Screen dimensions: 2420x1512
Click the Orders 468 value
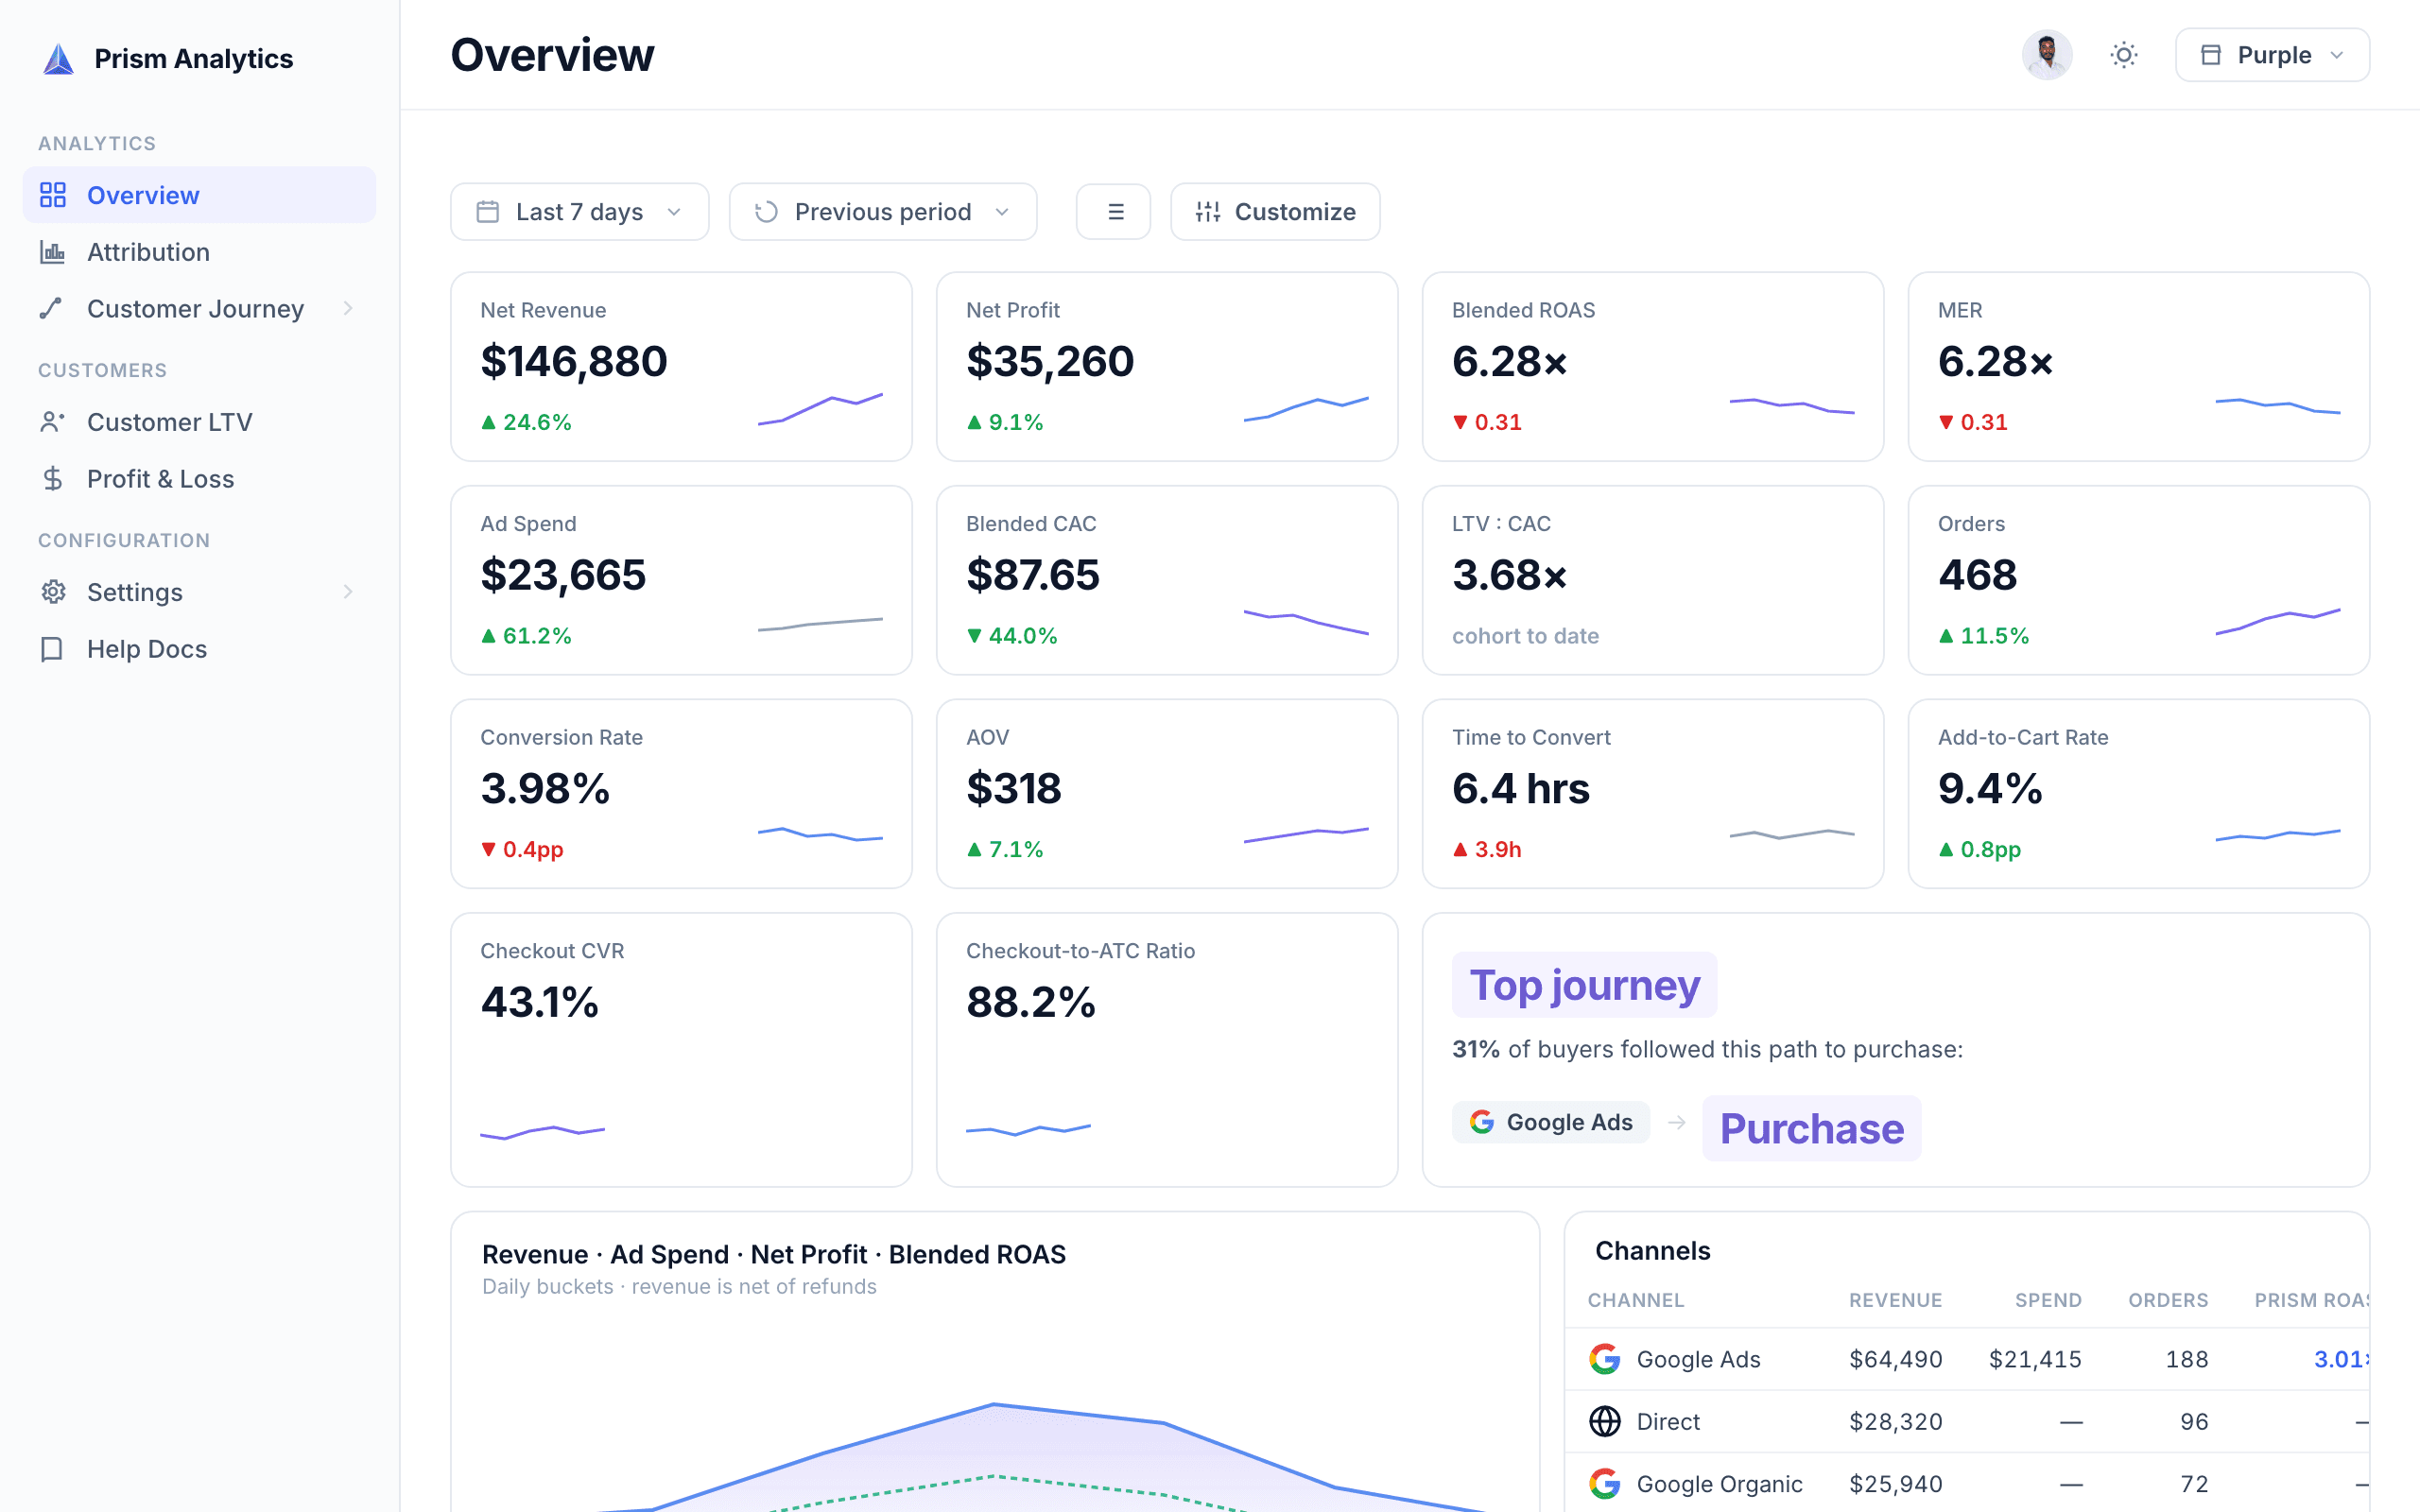pyautogui.click(x=1977, y=575)
